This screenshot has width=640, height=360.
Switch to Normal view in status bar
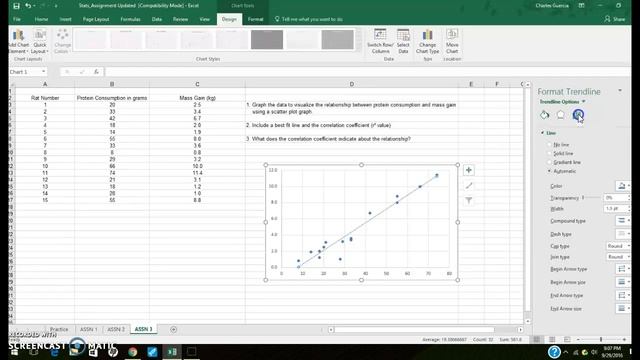pos(537,340)
